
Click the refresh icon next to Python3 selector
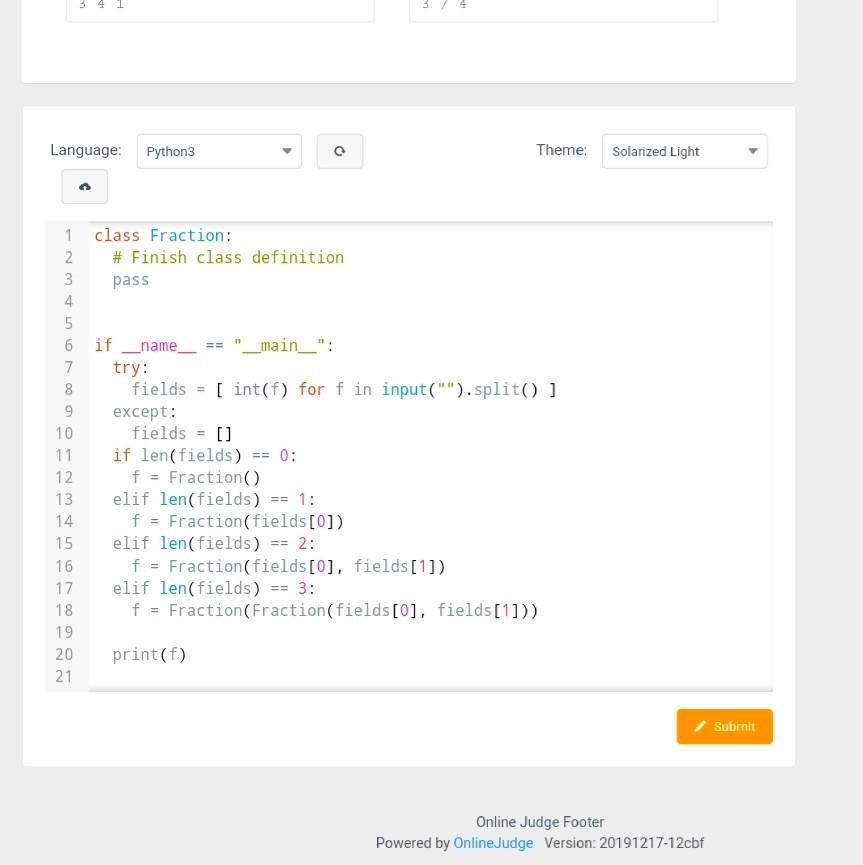[339, 150]
